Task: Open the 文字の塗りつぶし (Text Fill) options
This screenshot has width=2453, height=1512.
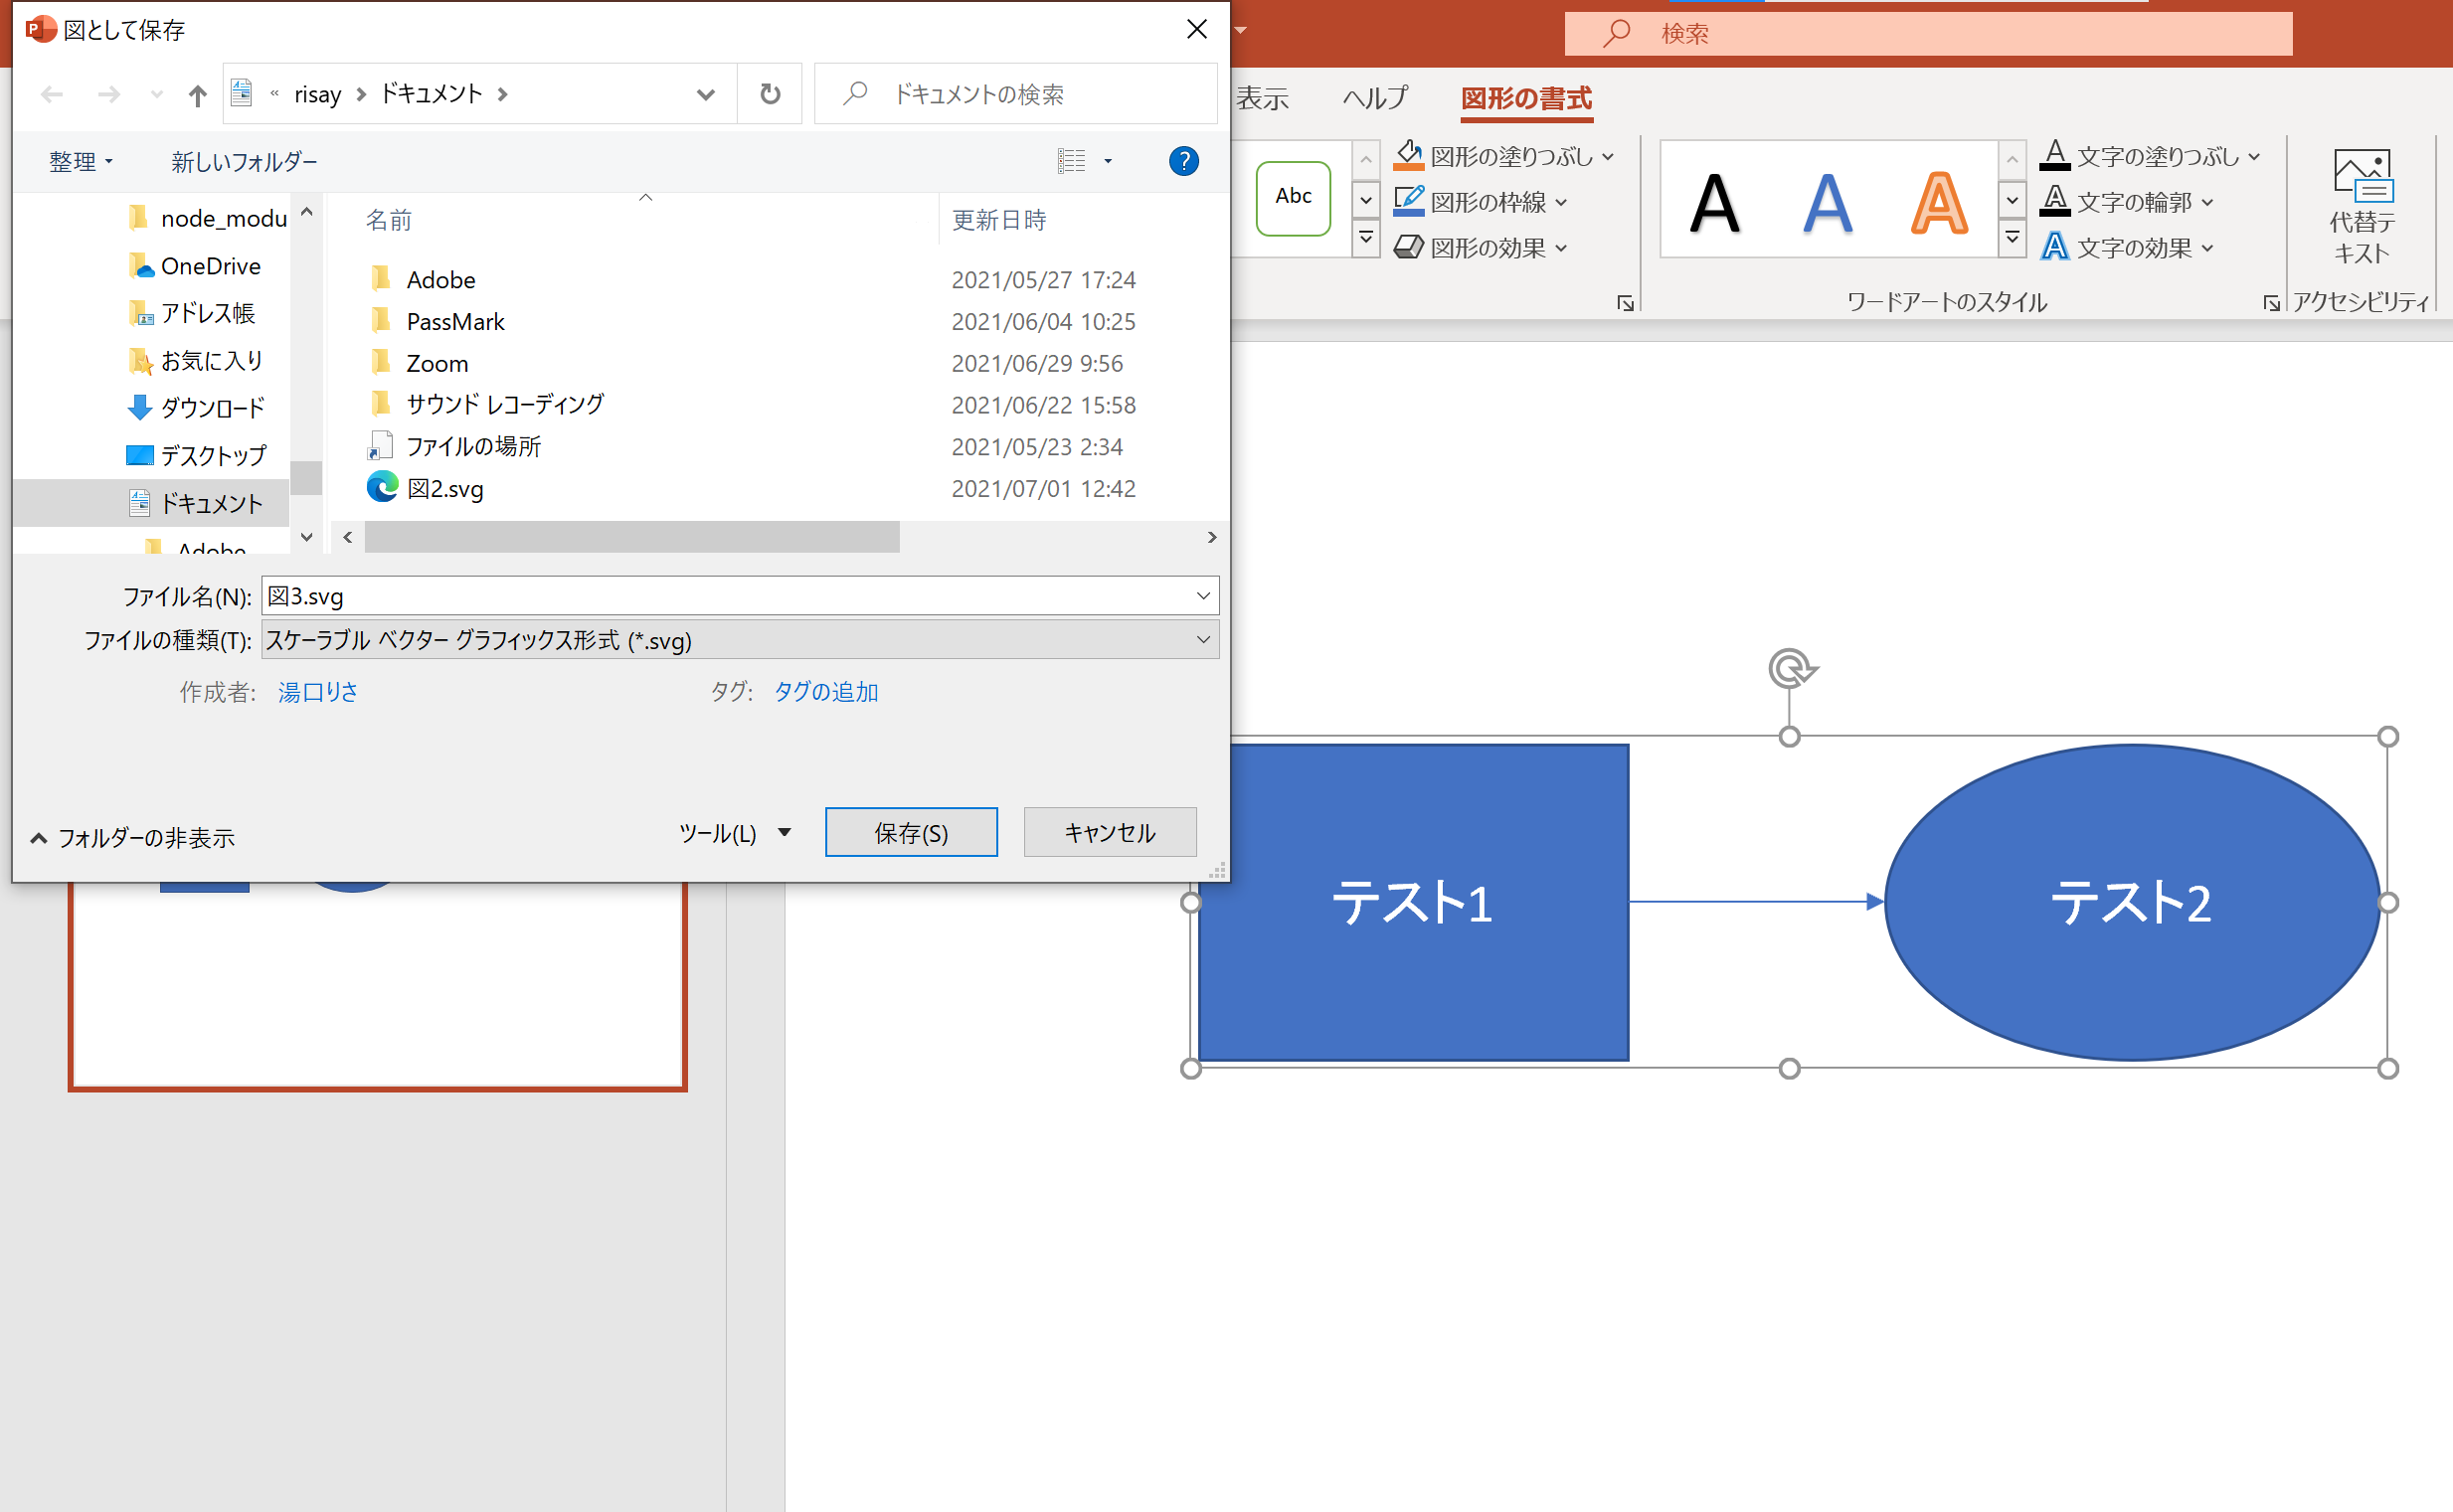Action: point(2150,155)
